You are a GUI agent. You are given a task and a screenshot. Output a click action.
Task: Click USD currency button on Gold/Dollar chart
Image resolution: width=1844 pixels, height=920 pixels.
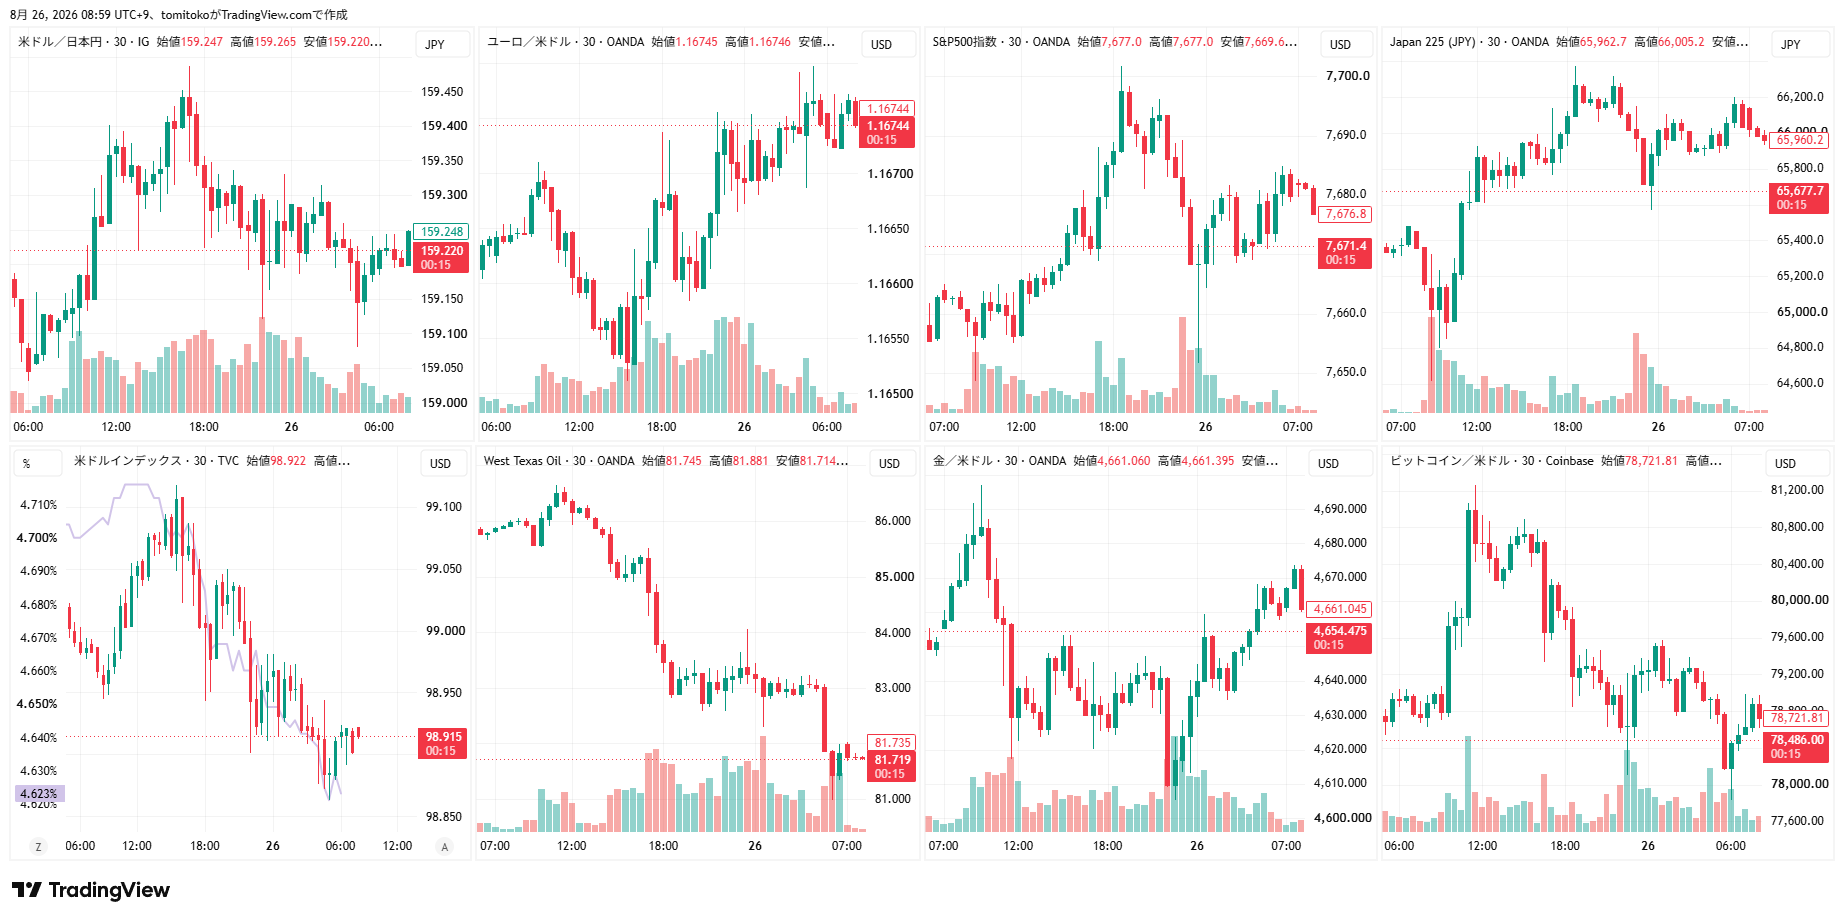click(x=1328, y=464)
